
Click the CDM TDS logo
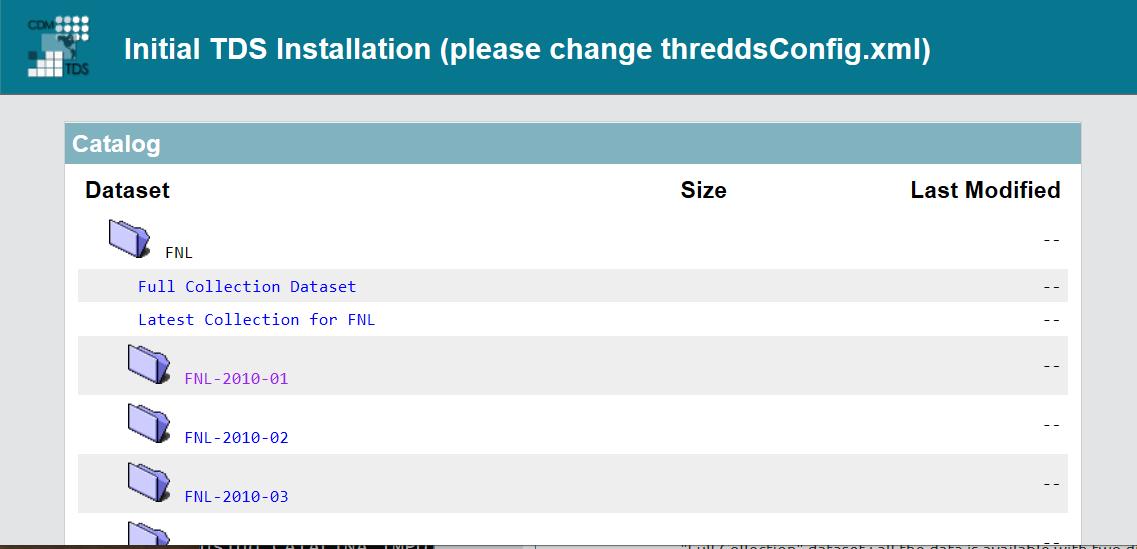click(x=59, y=46)
